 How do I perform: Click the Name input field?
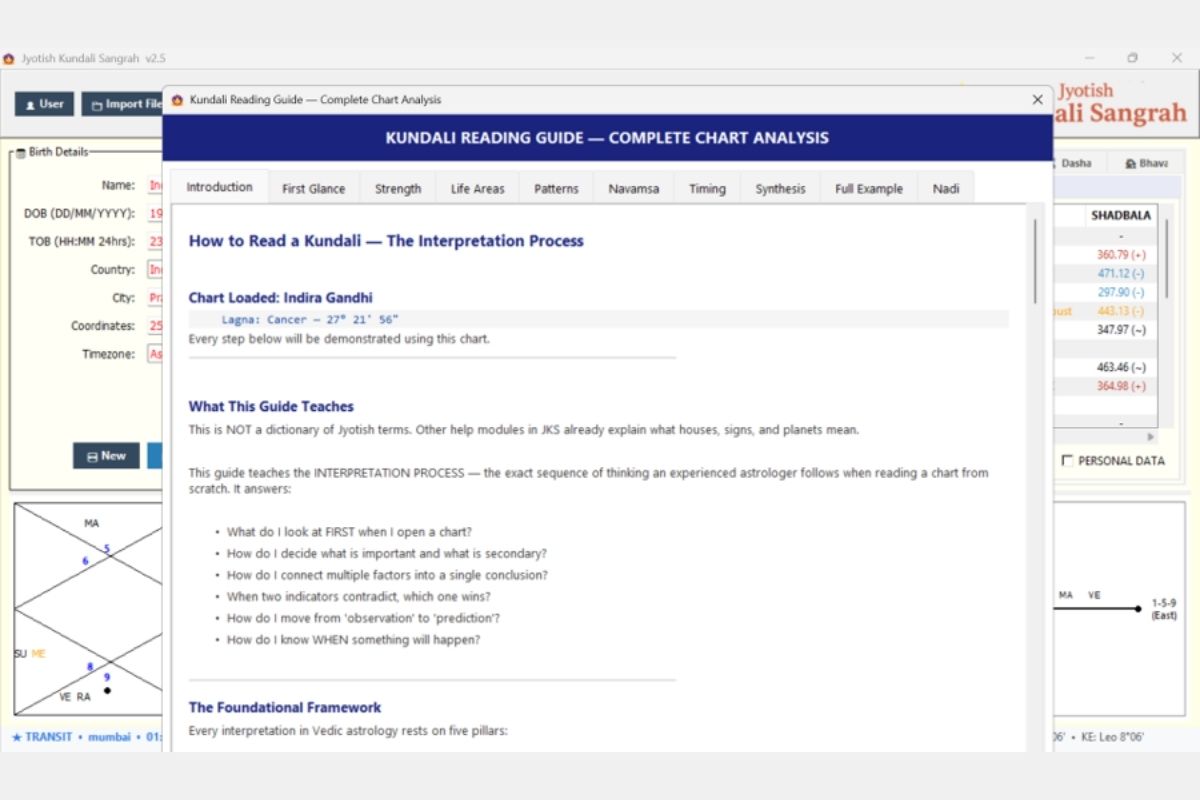click(x=155, y=185)
